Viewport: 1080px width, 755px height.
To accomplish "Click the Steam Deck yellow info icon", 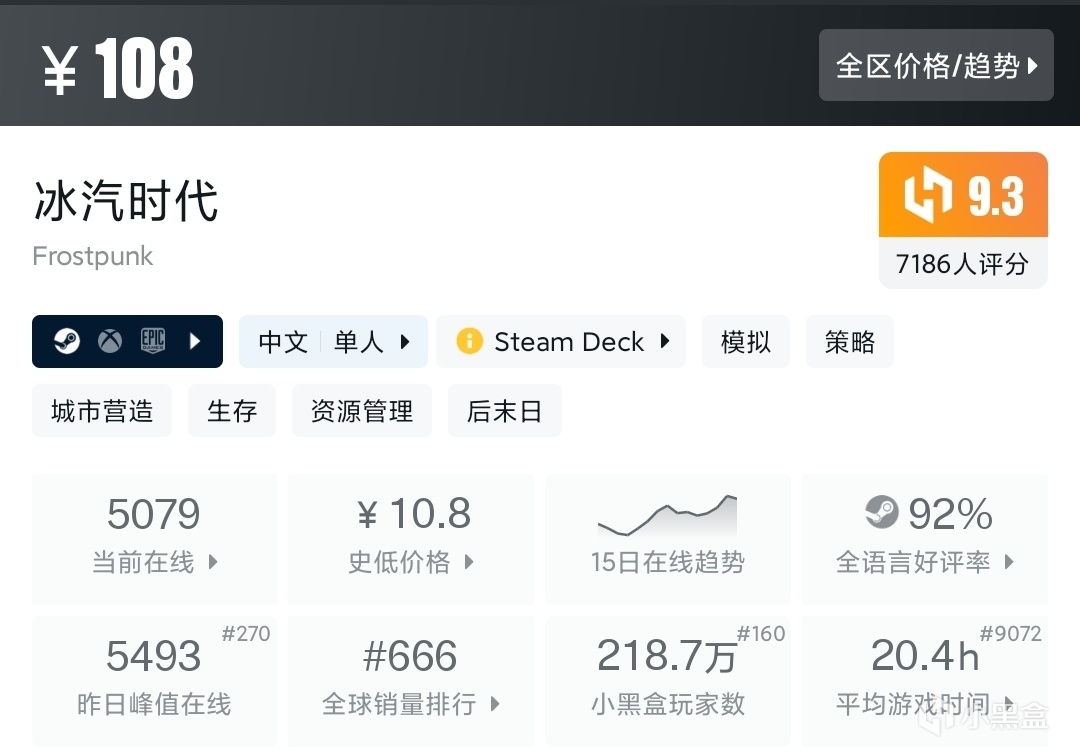I will tap(469, 342).
